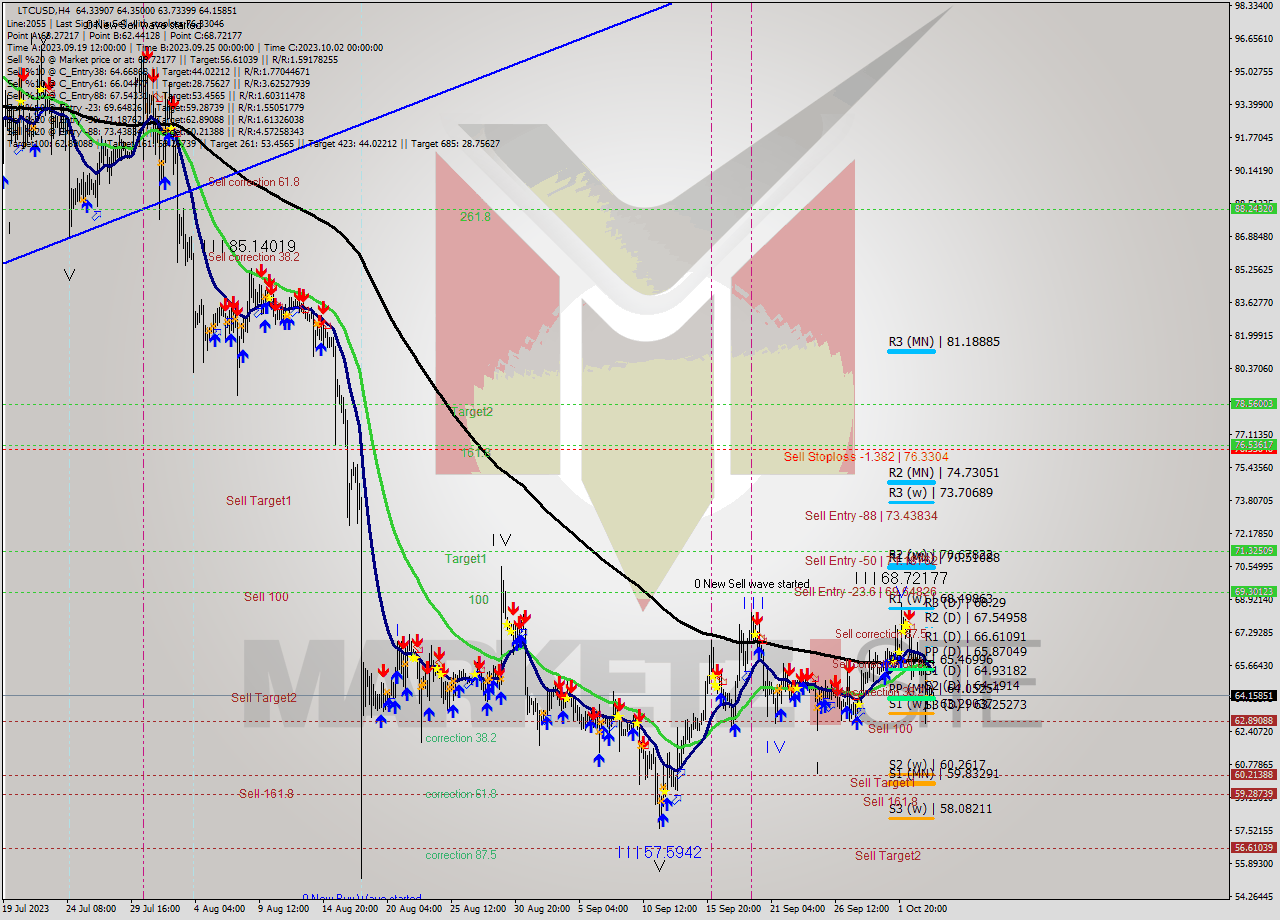Viewport: 1280px width, 920px height.
Task: Click Sell Stoploss -1.382 | 76.3304 label
Action: tap(866, 457)
